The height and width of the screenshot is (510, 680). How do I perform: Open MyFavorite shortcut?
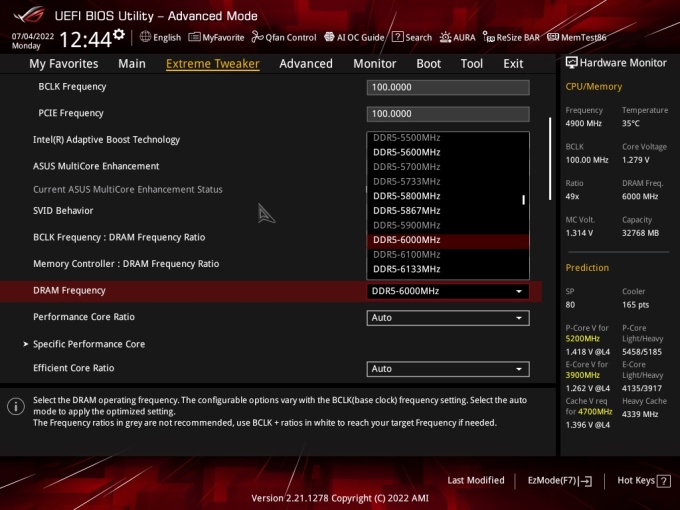tap(216, 37)
